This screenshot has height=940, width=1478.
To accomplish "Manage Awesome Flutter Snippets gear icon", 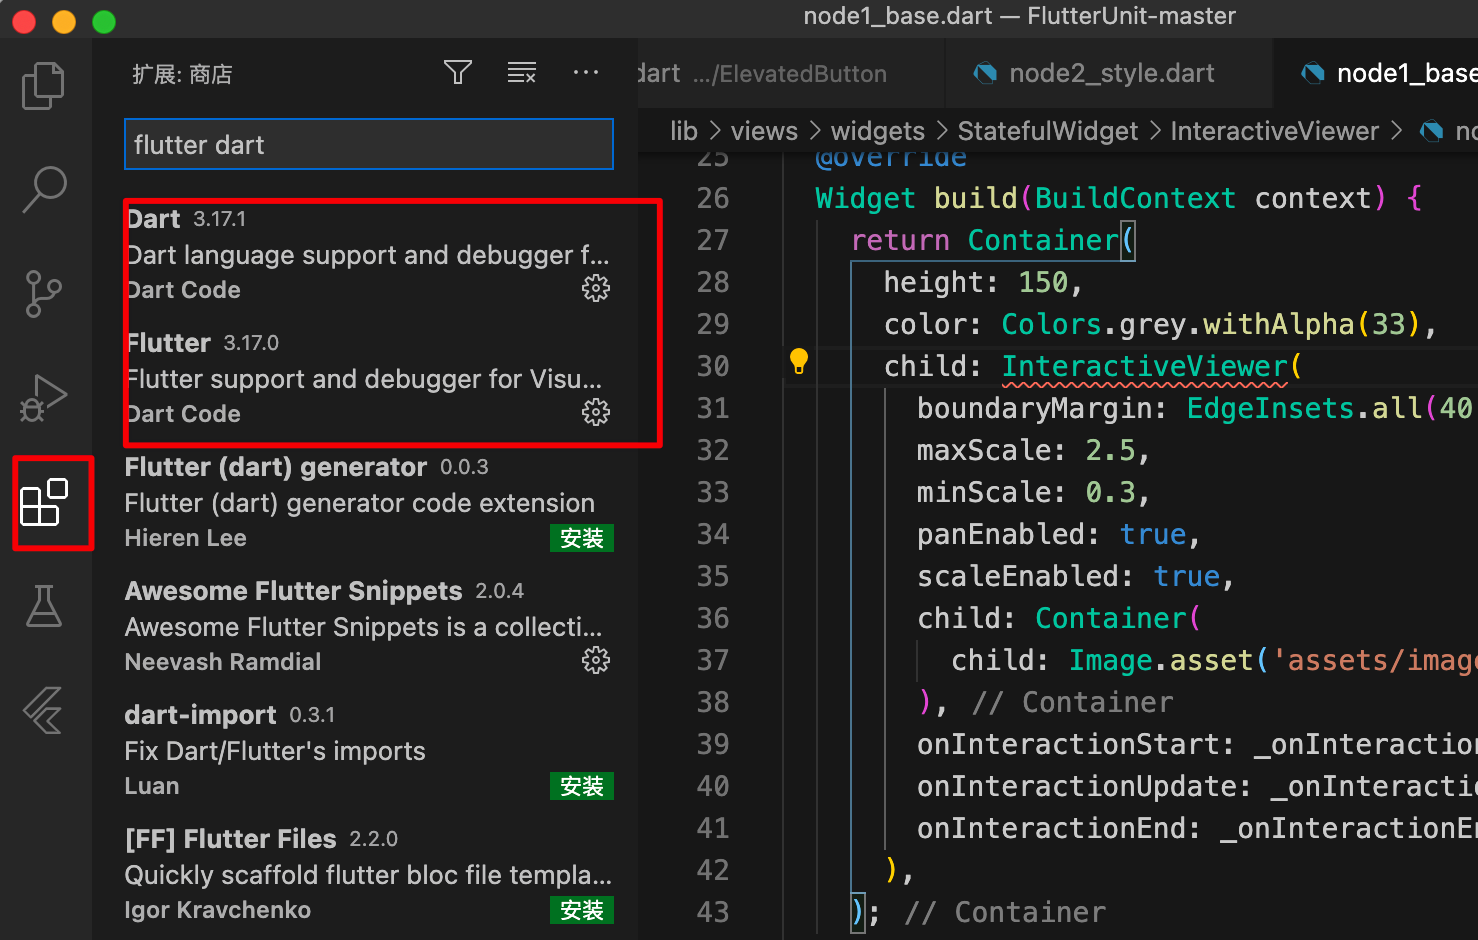I will point(596,661).
